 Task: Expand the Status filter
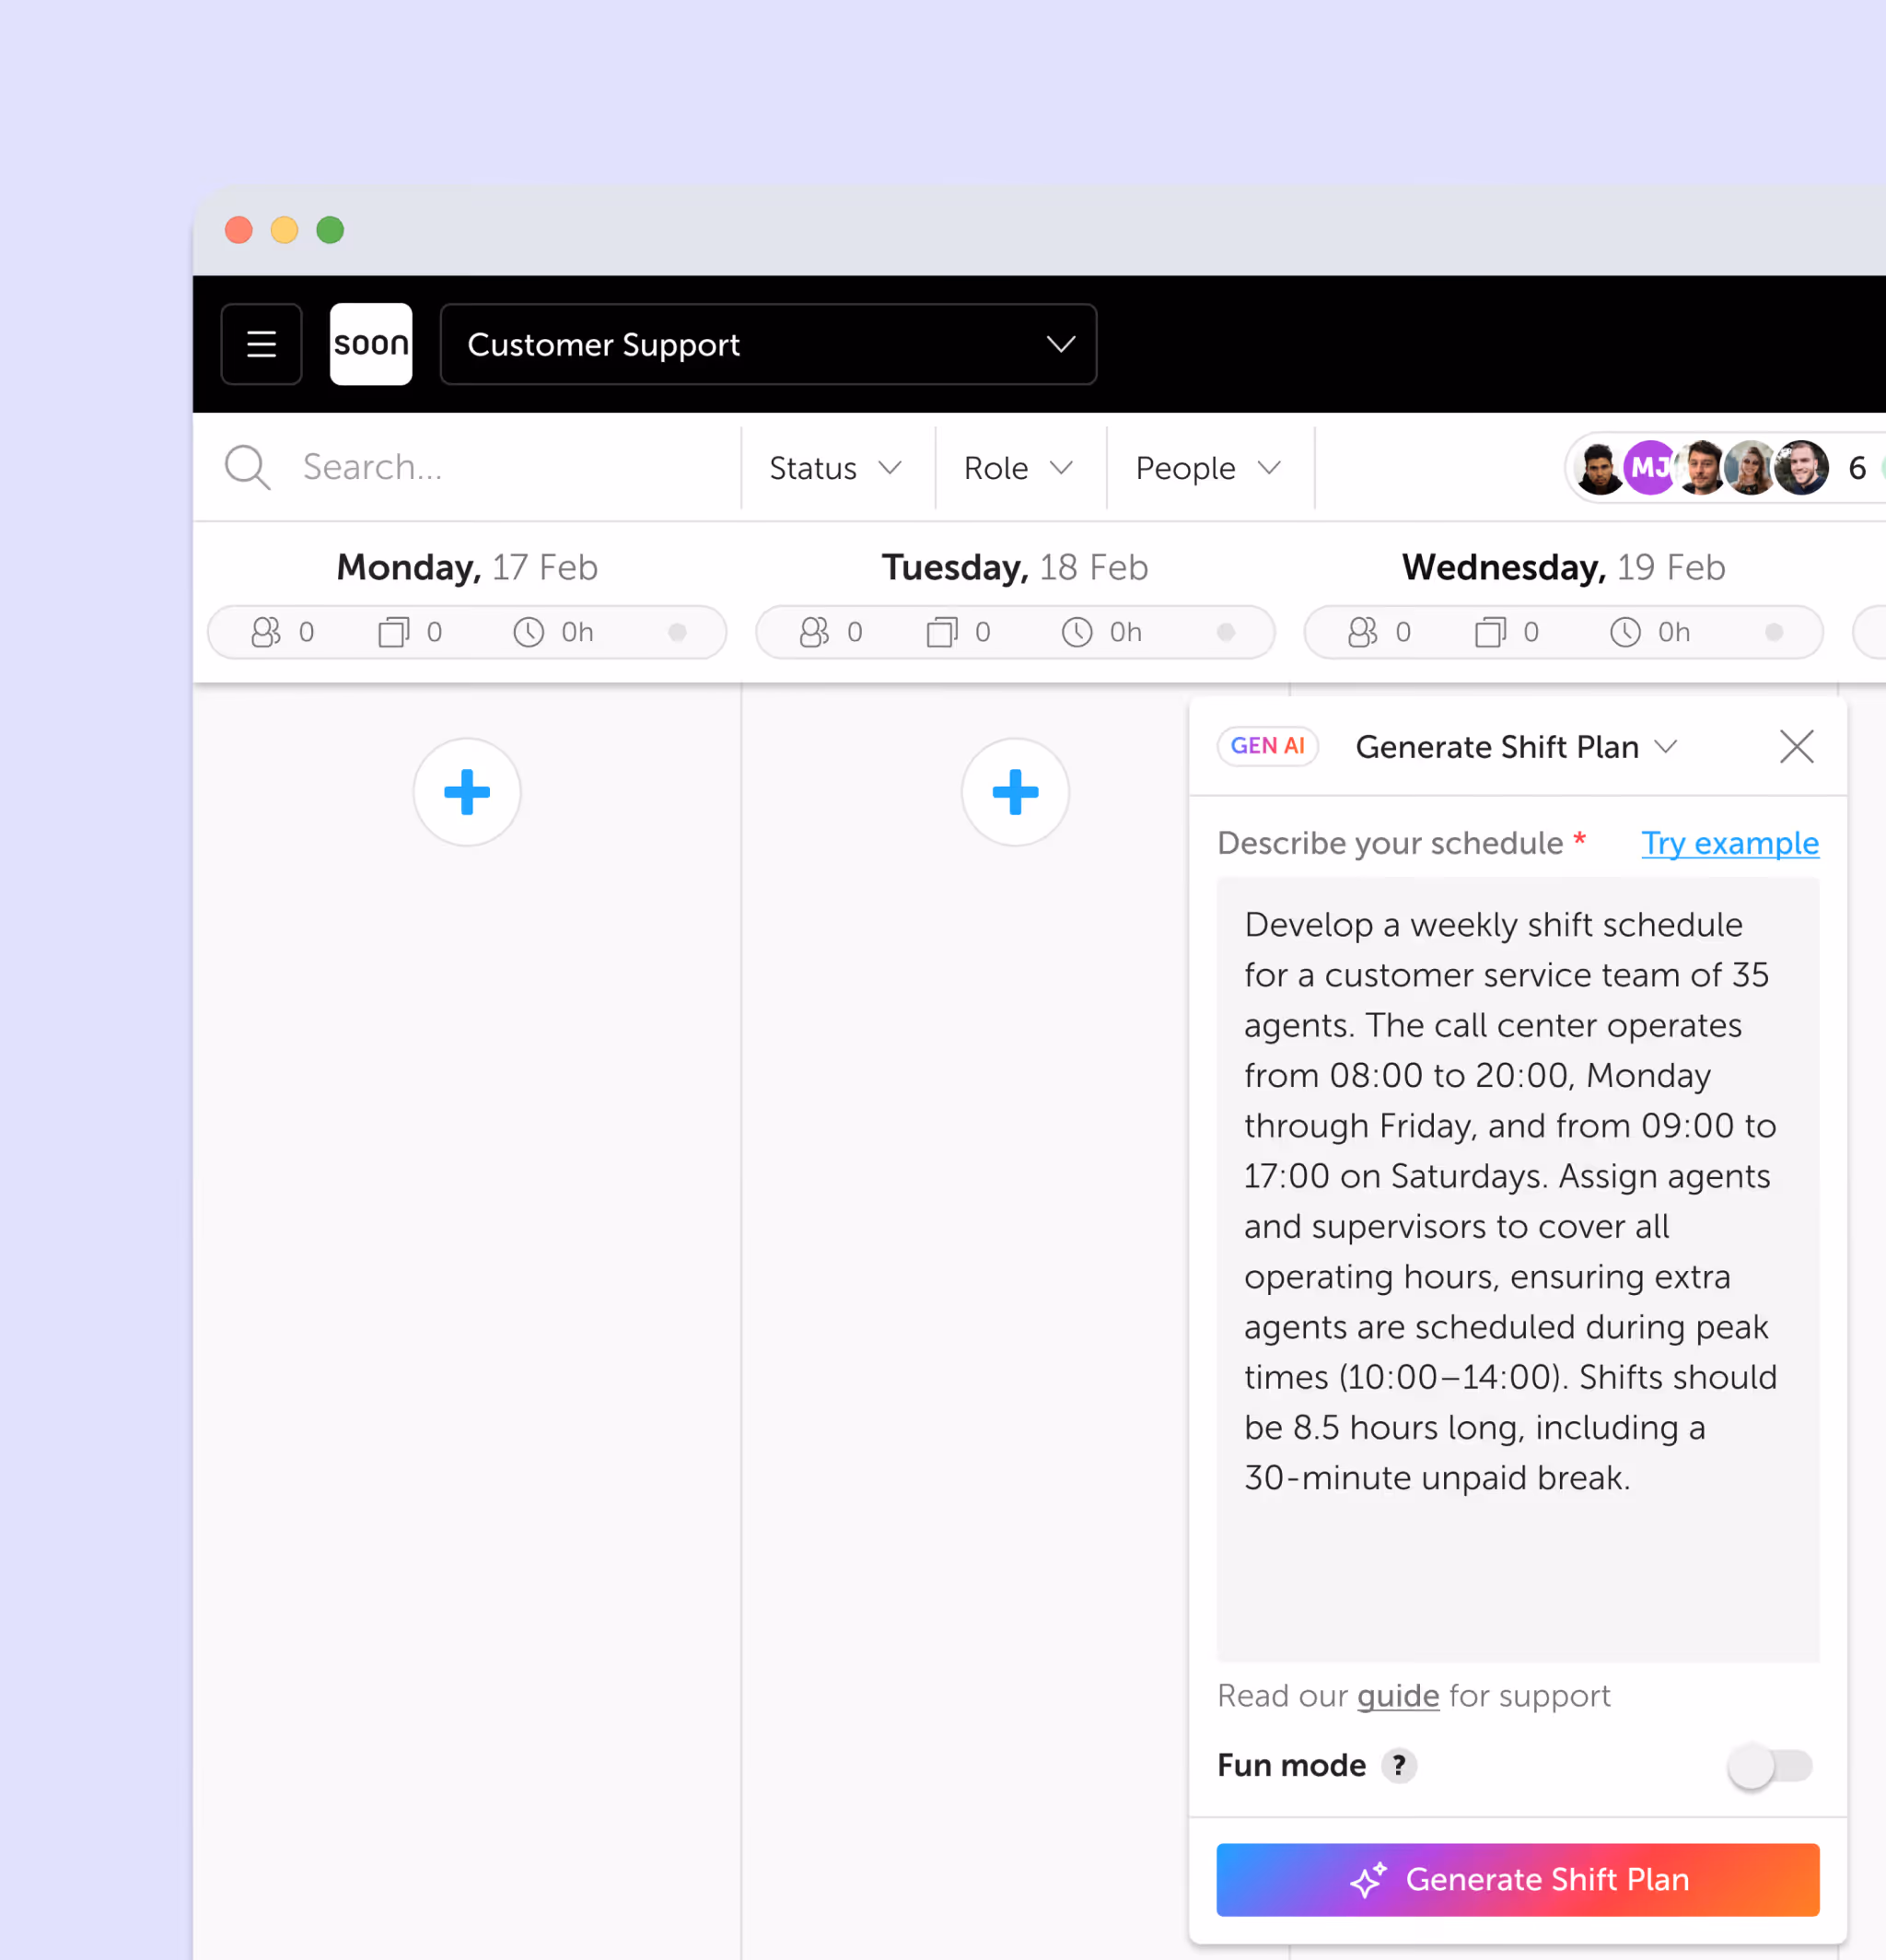(836, 468)
